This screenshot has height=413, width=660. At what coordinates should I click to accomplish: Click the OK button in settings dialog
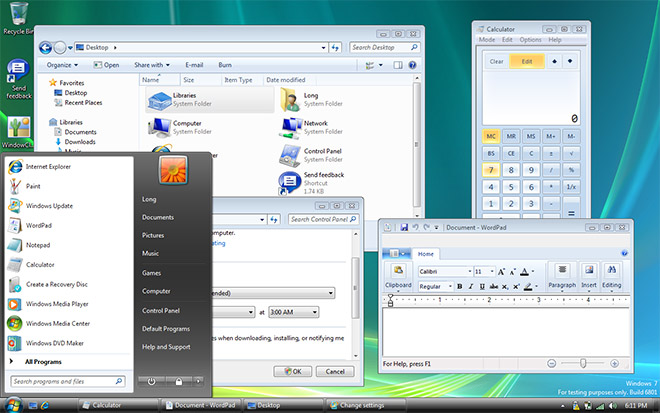click(x=293, y=371)
